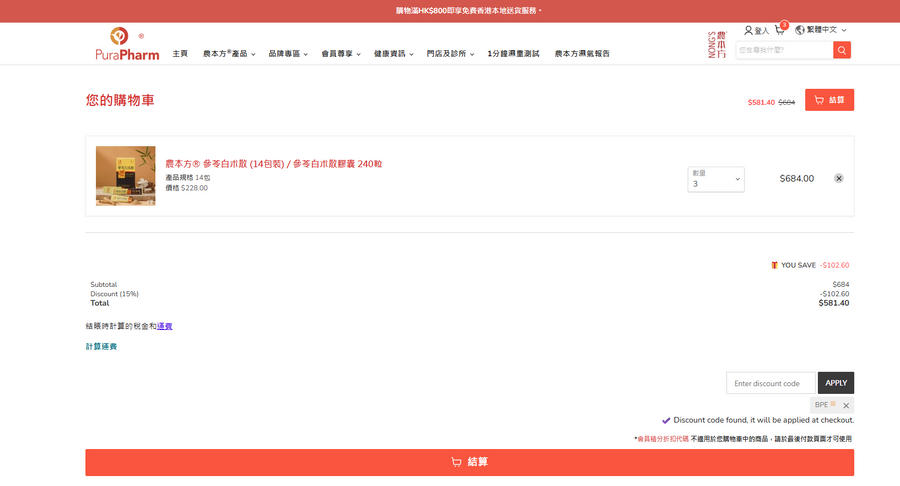Click the globe language icon
The width and height of the screenshot is (900, 486).
click(x=800, y=30)
